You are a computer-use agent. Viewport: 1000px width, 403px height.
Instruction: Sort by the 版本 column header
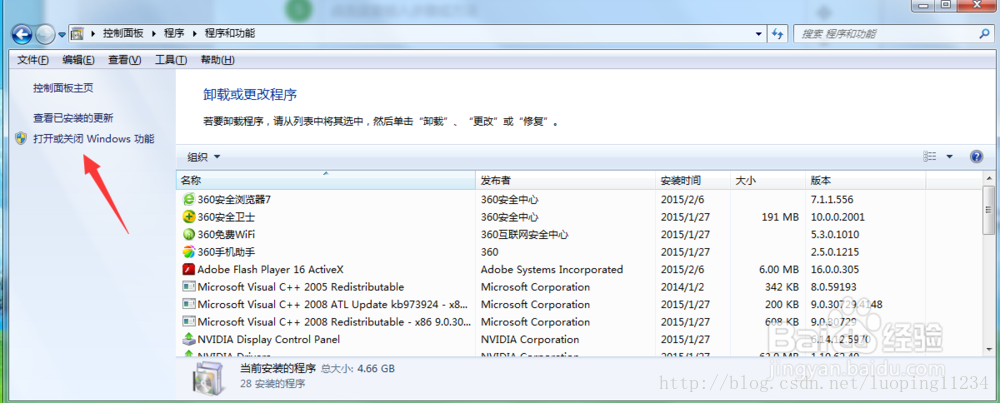pos(865,180)
